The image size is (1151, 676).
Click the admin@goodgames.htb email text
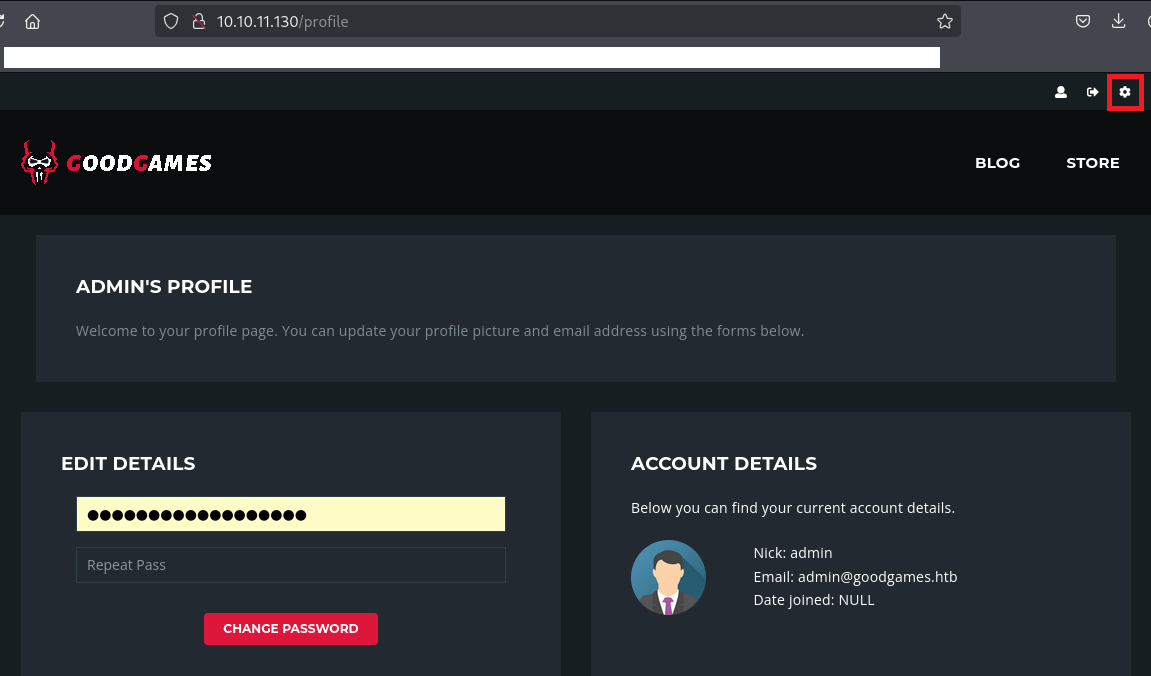click(x=877, y=577)
